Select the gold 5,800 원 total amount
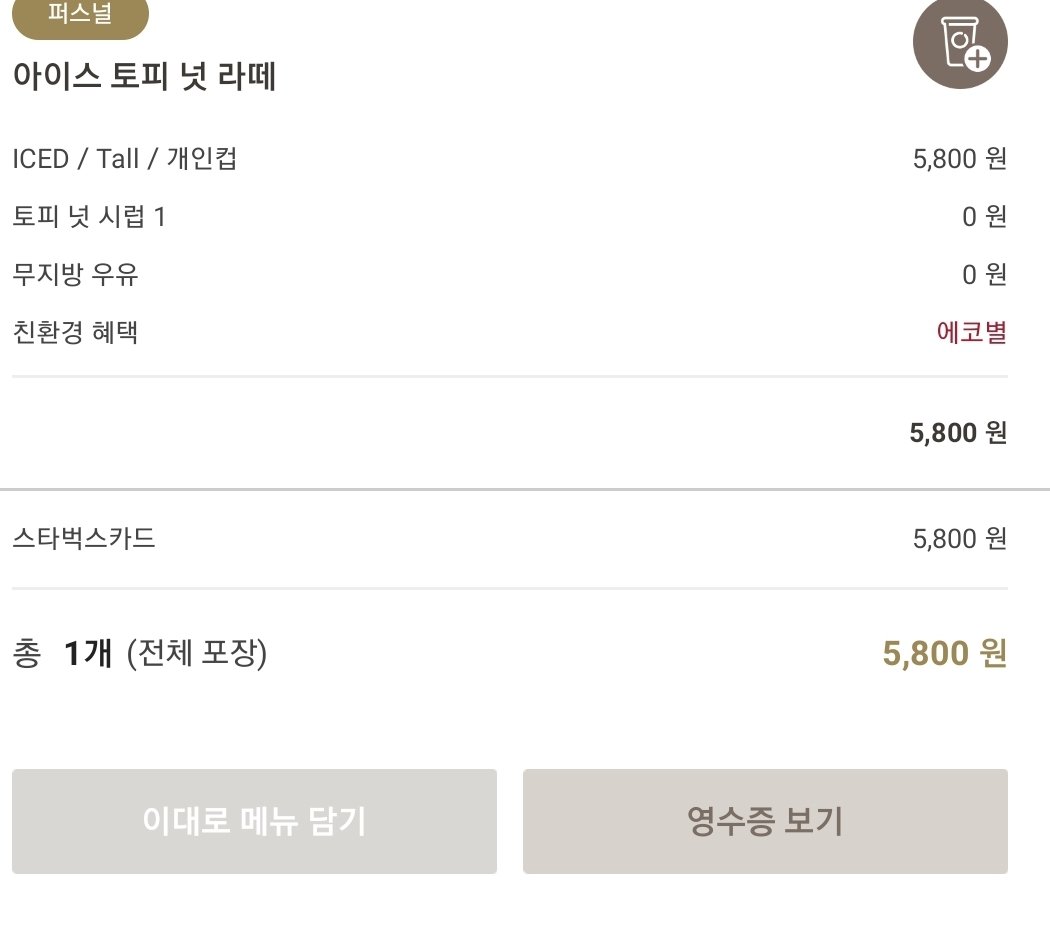 (x=945, y=653)
